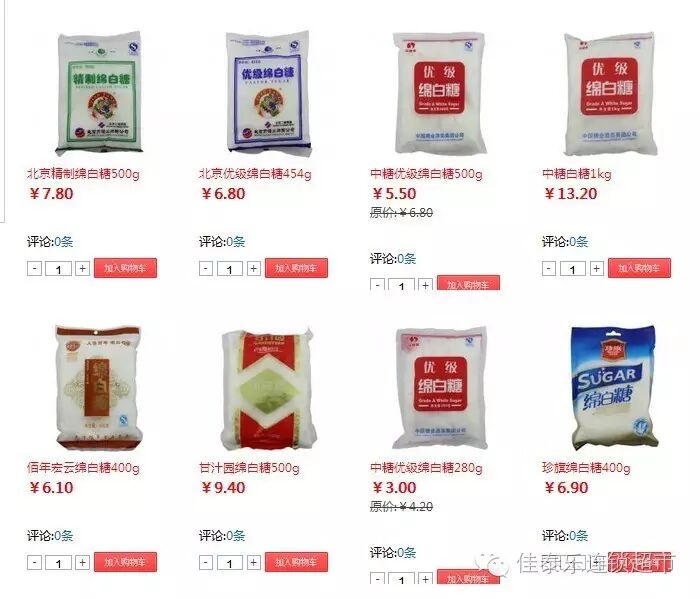Add 甘汁园绵白糖500g to cart
The image size is (700, 599).
pos(296,562)
